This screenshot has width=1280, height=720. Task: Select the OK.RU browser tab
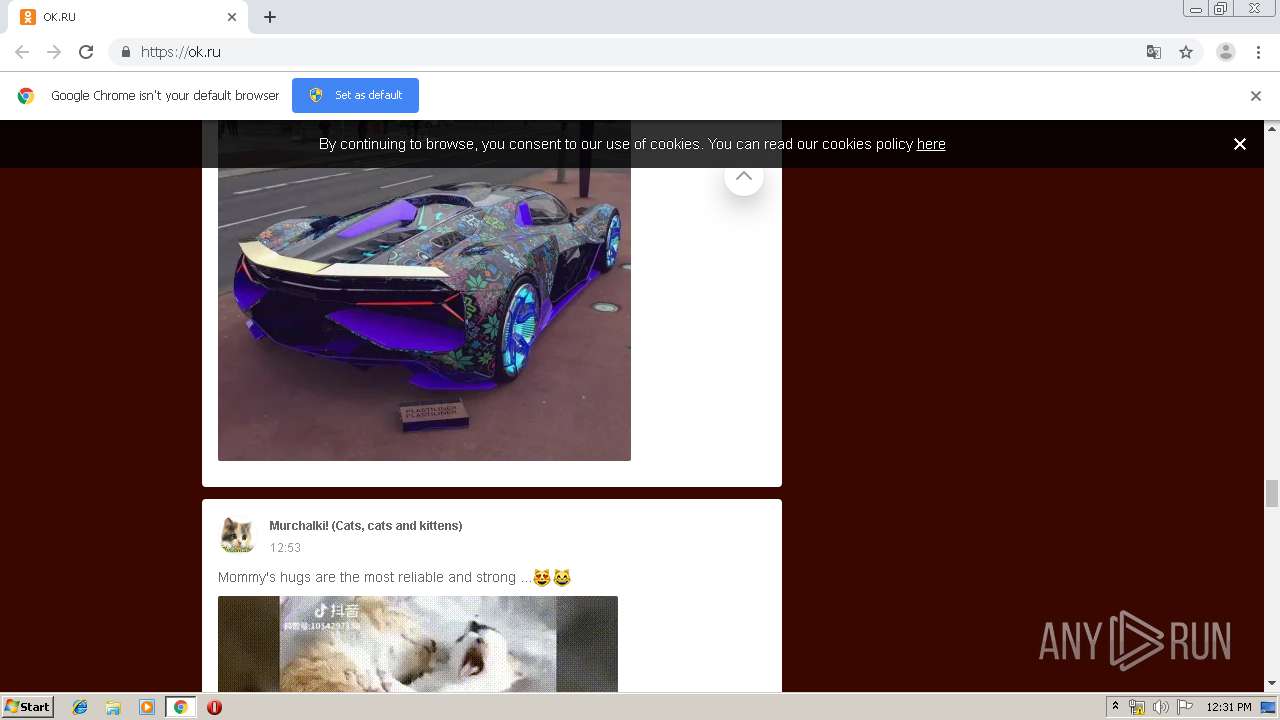coord(130,17)
